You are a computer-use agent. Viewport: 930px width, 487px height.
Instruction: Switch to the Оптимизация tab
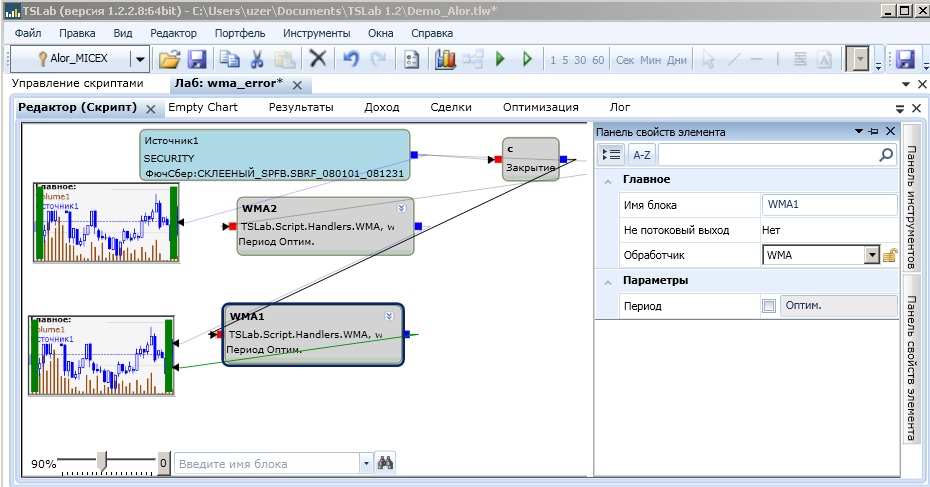click(x=540, y=107)
